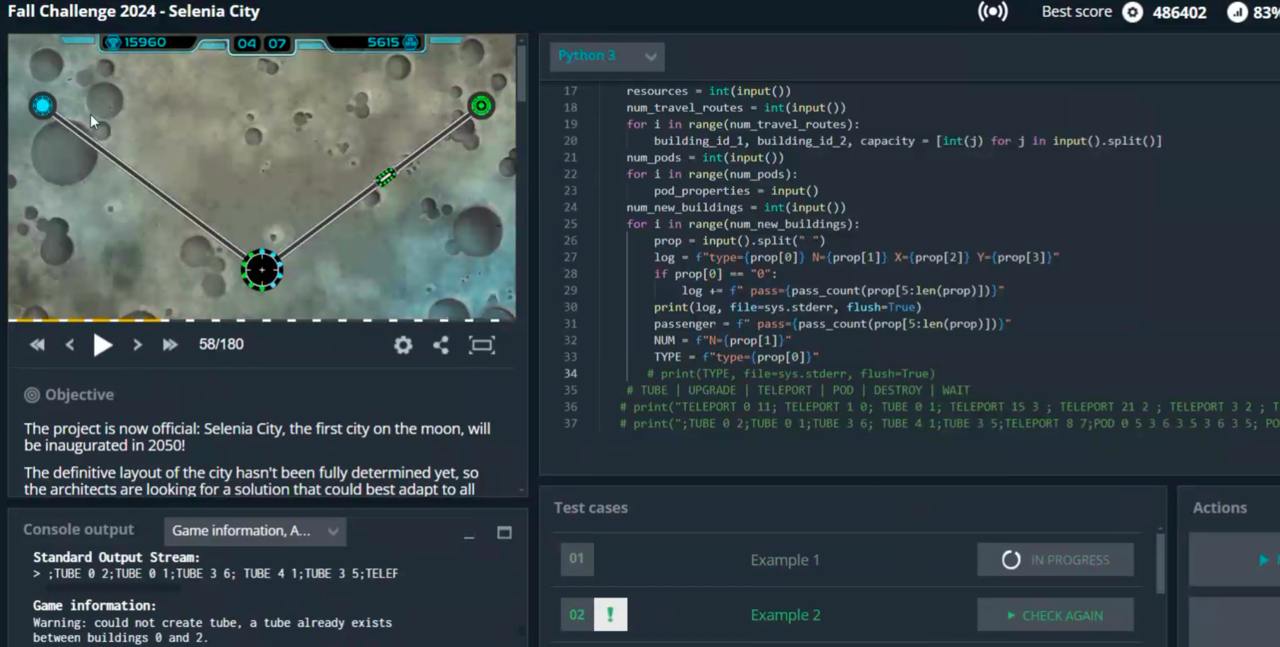1280x647 pixels.
Task: Open replay viewer settings gear
Action: [403, 345]
